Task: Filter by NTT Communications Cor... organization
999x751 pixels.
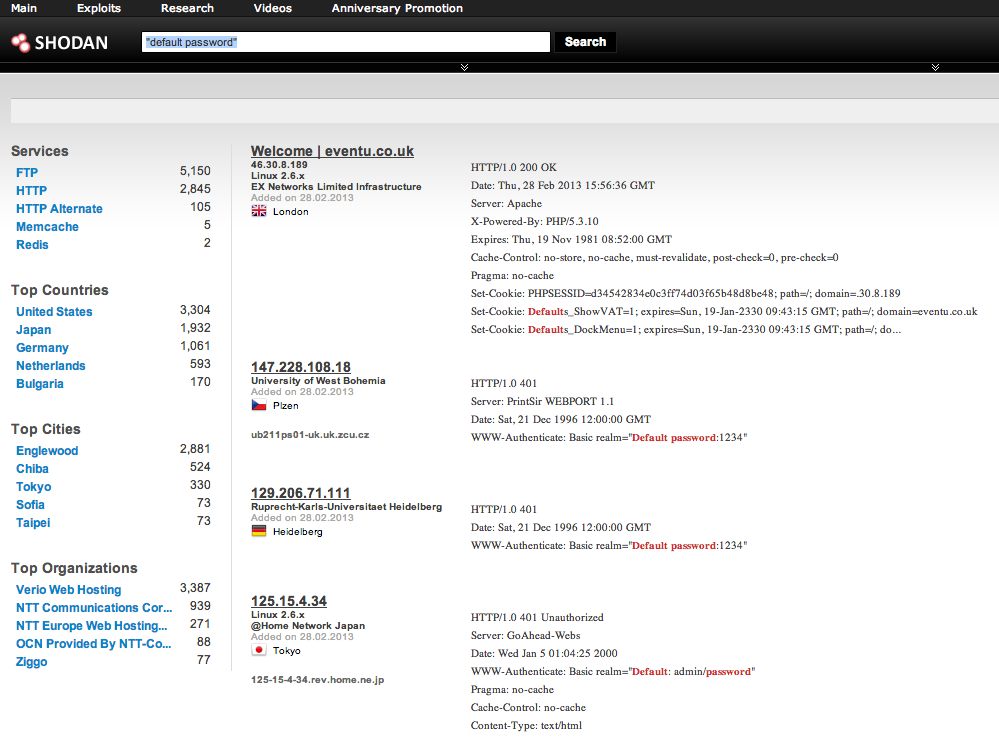Action: [94, 608]
